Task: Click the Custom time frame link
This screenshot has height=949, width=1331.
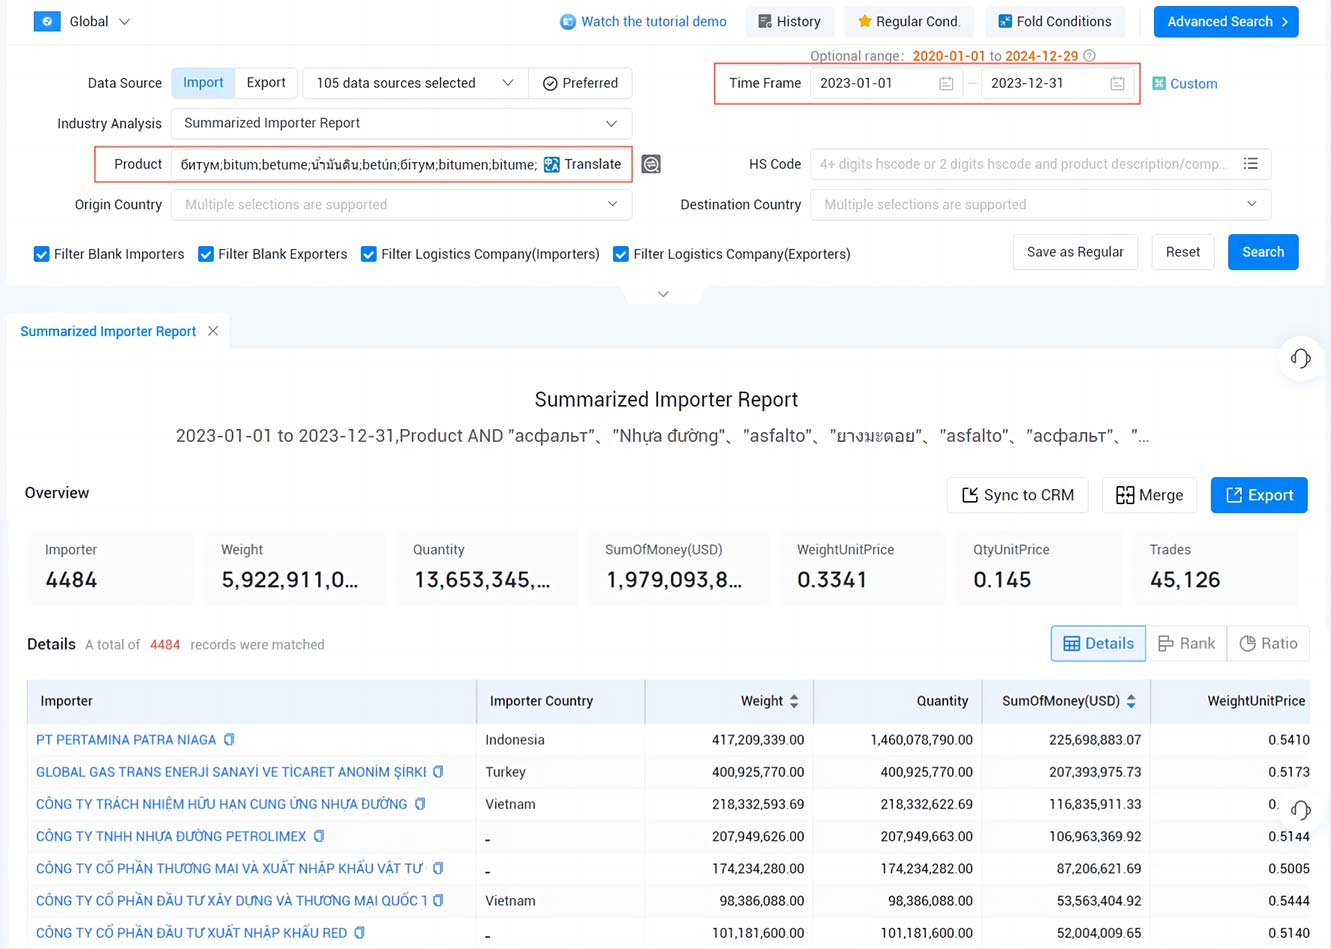Action: 1185,84
